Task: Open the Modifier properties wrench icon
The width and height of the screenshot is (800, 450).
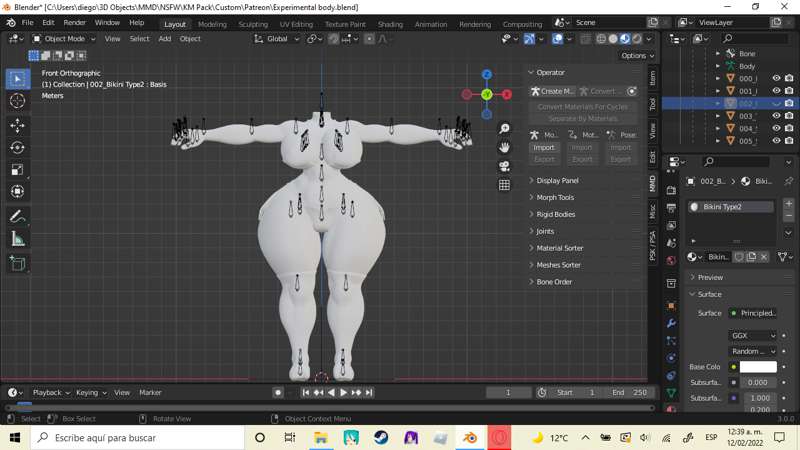Action: [671, 323]
